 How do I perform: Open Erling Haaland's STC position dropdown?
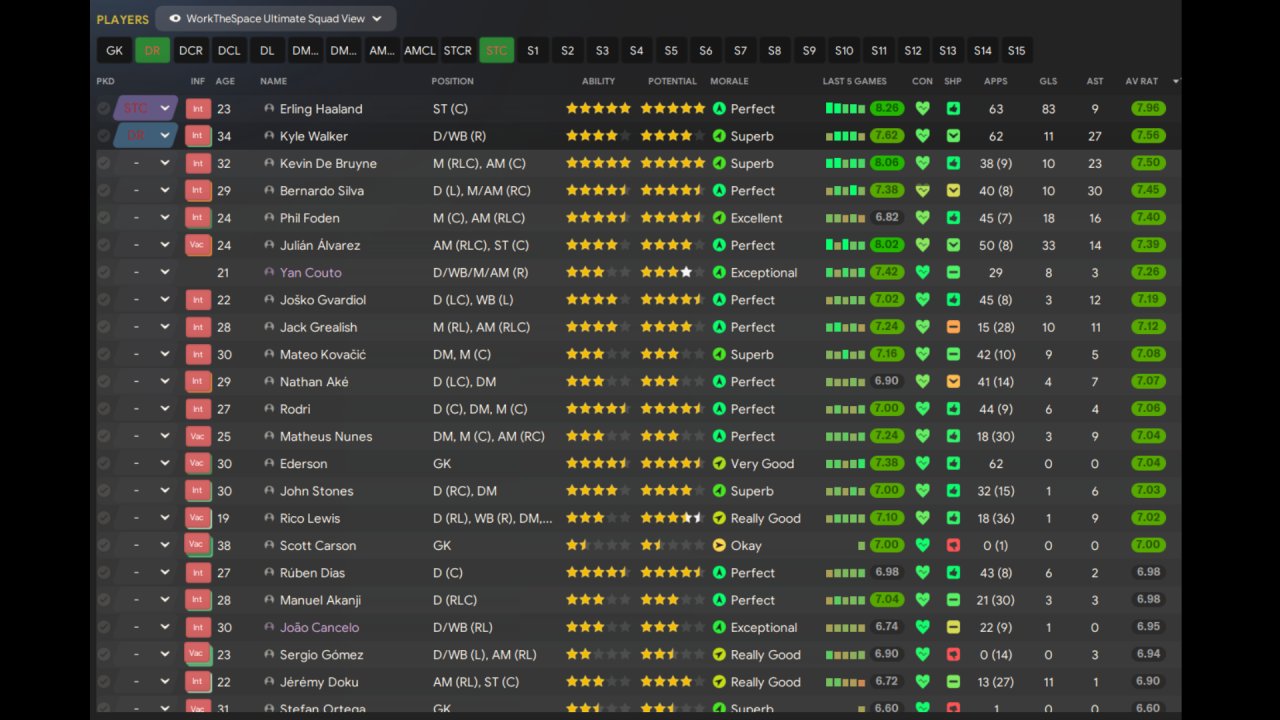(146, 109)
